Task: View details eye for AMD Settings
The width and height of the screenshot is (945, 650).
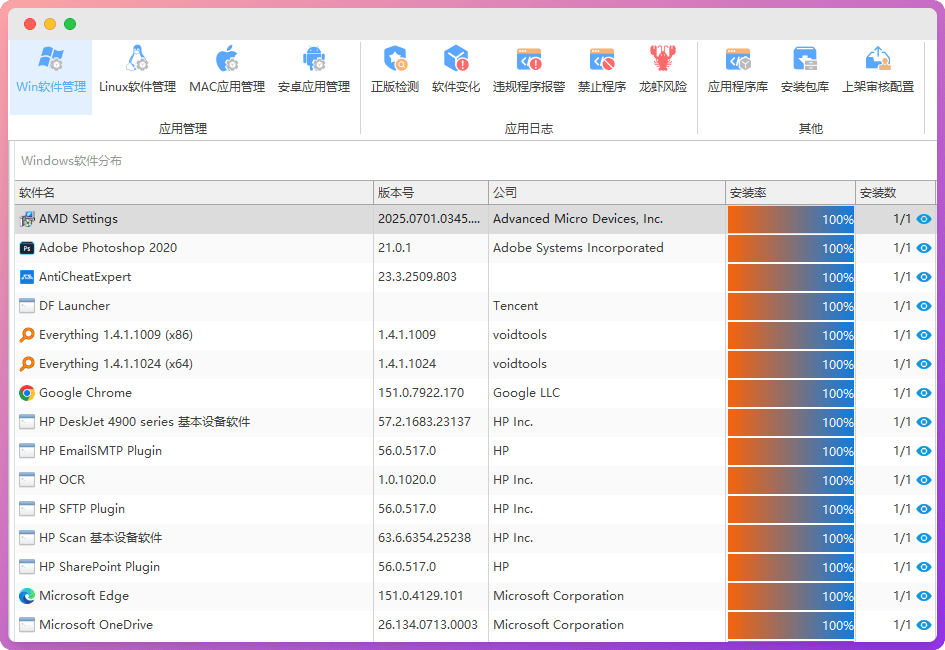Action: [x=924, y=219]
